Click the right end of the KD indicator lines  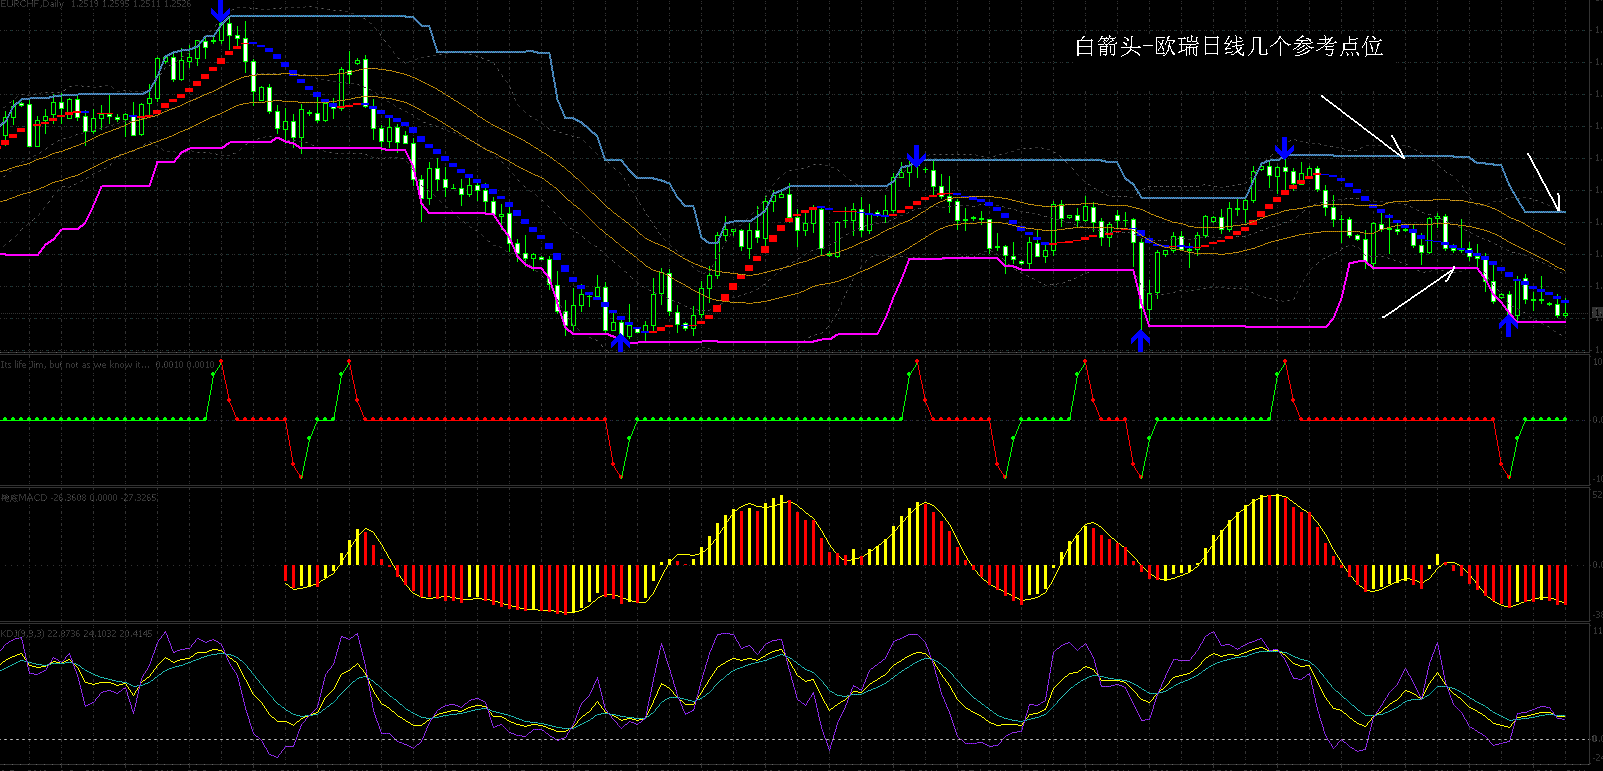coord(1563,716)
